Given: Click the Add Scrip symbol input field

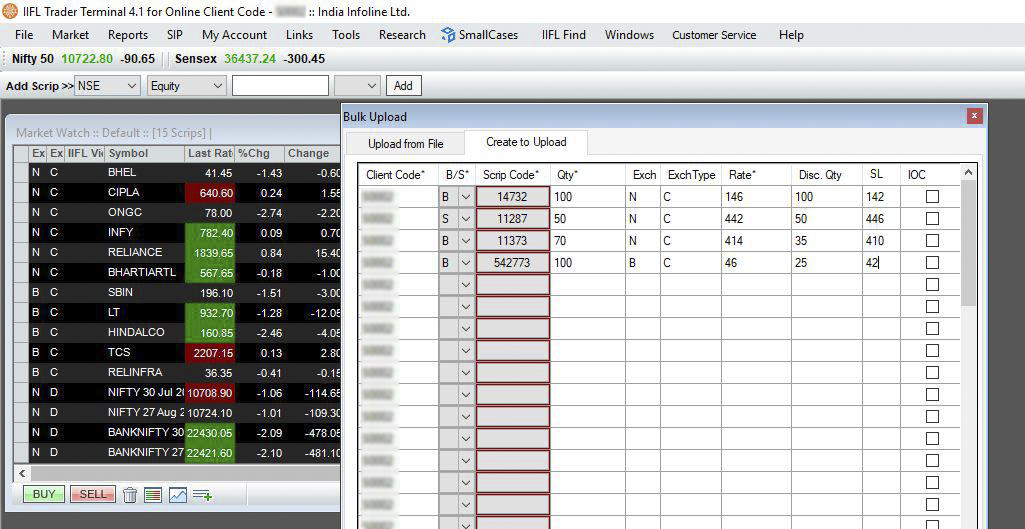Looking at the screenshot, I should click(280, 86).
